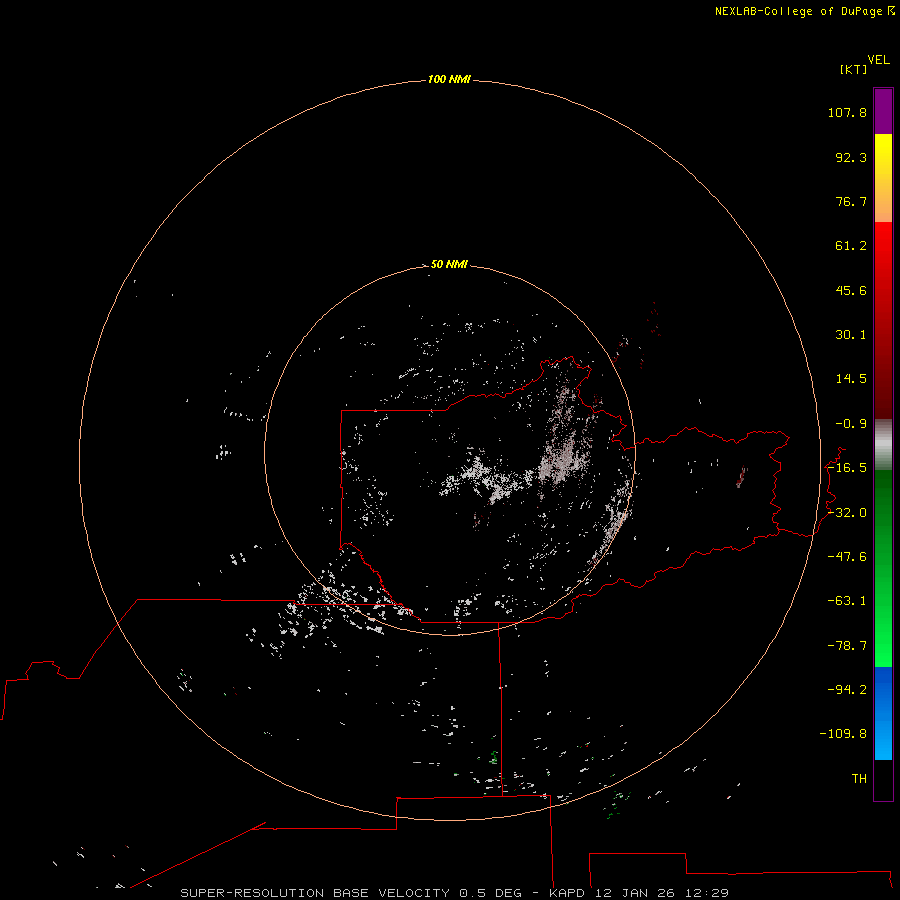Click the SUPER-RESOLUTION BASE VELOCITY caption

(x=315, y=893)
